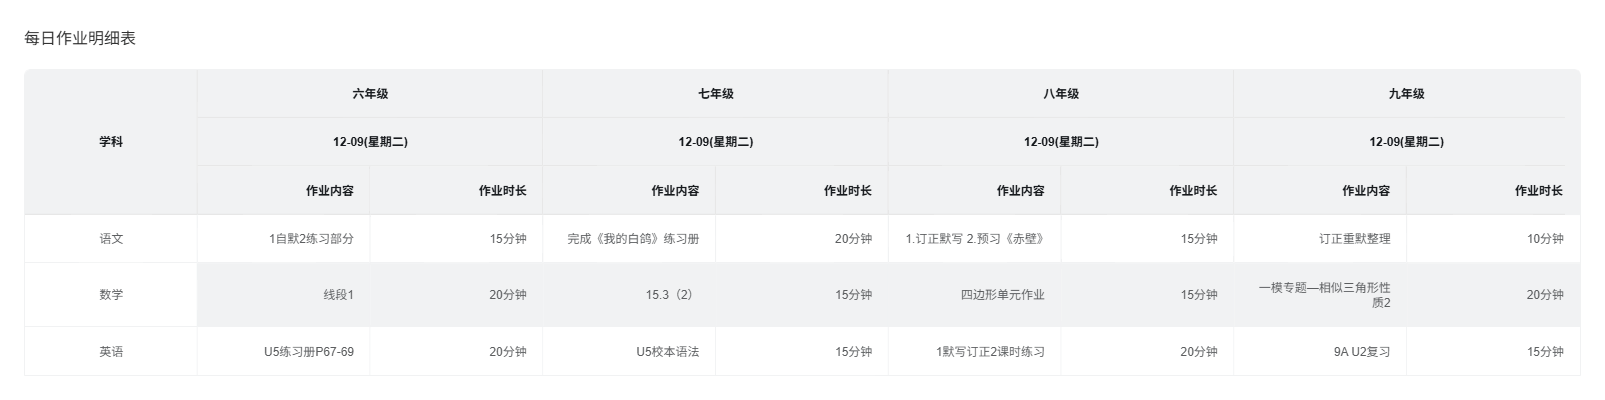
Task: Click the 每日作业明细表 title
Action: (80, 39)
